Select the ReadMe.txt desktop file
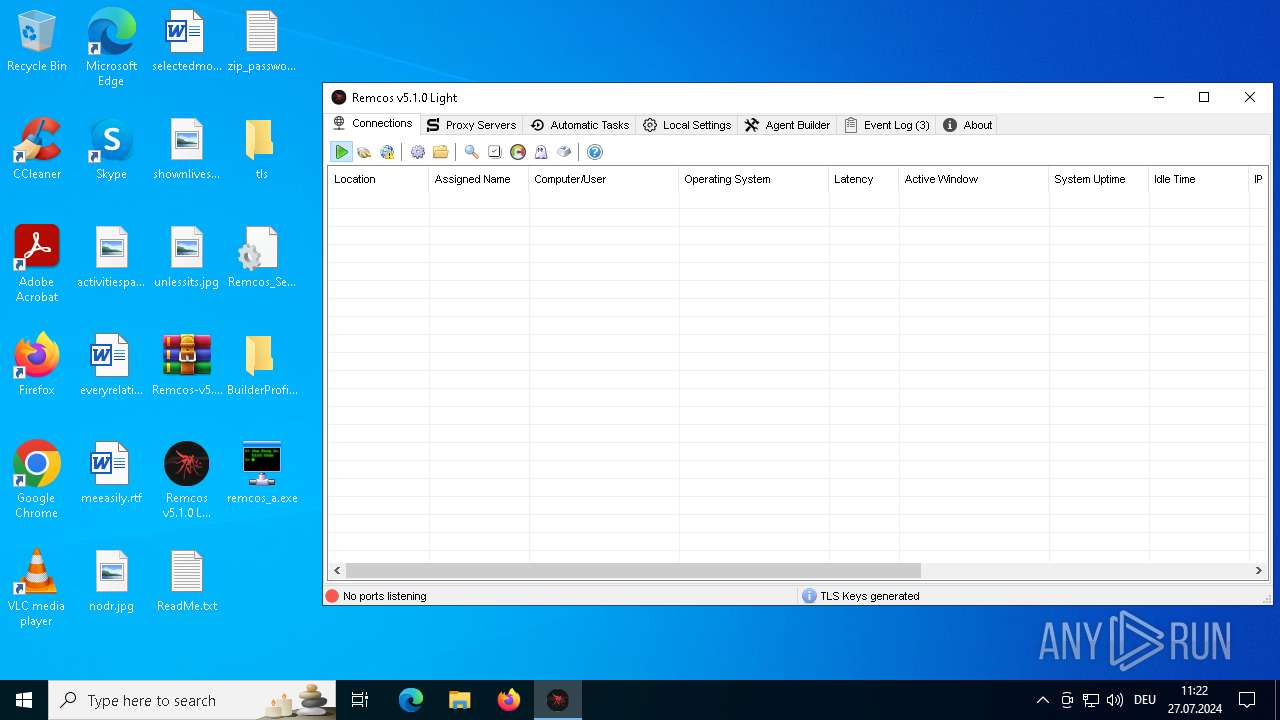The width and height of the screenshot is (1280, 720). 187,581
